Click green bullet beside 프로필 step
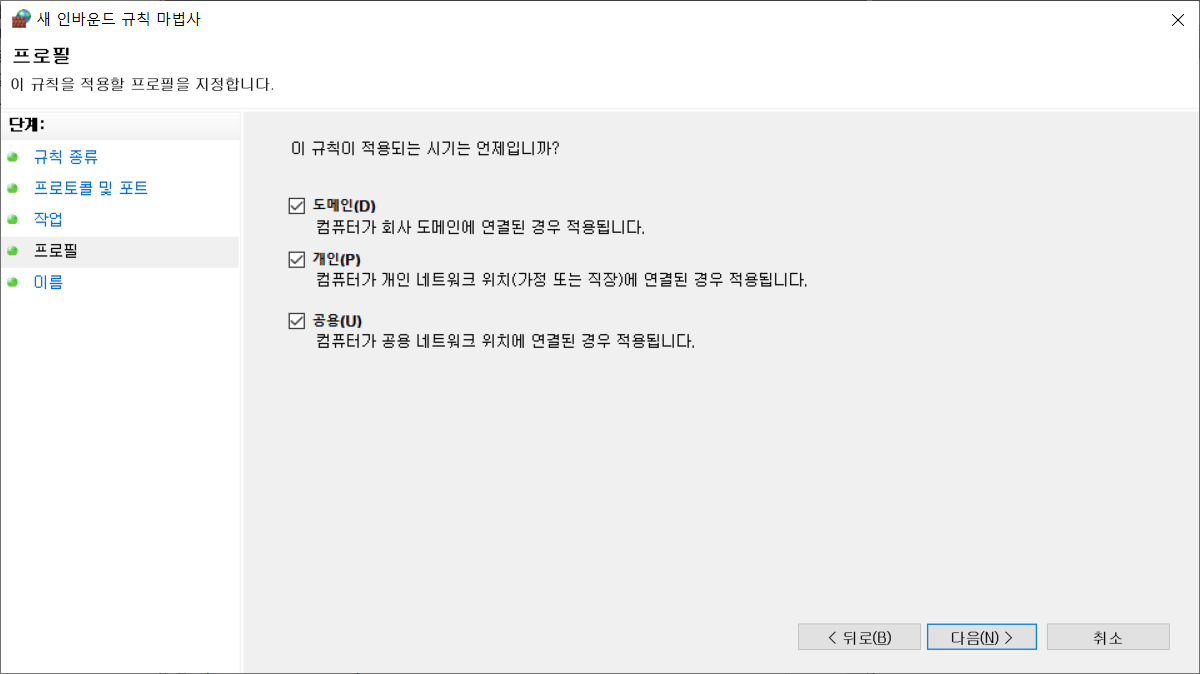 tap(13, 251)
